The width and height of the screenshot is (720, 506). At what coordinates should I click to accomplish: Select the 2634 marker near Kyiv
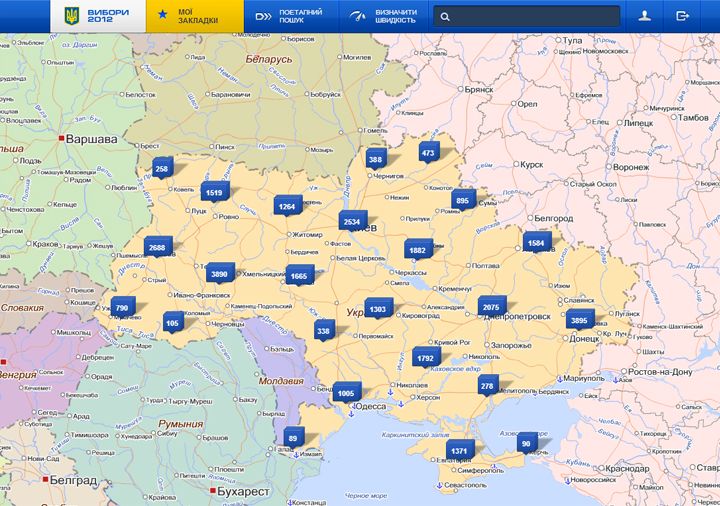352,221
